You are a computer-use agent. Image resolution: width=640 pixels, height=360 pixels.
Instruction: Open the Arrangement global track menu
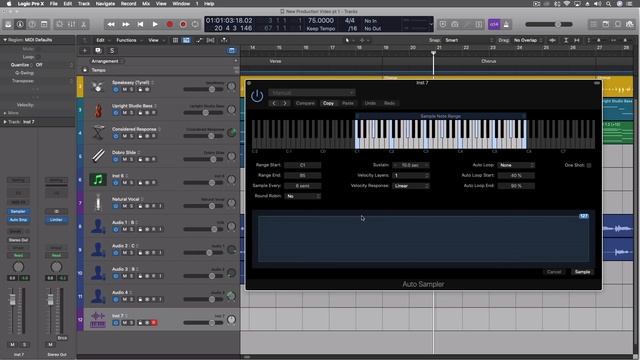(x=107, y=61)
